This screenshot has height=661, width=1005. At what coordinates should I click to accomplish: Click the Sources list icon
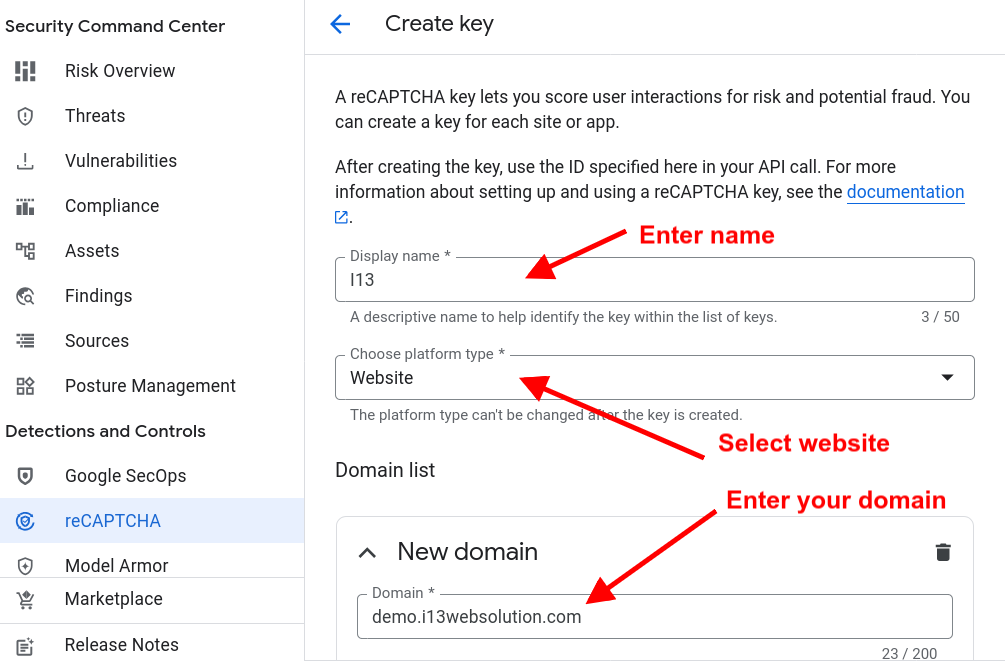point(25,340)
